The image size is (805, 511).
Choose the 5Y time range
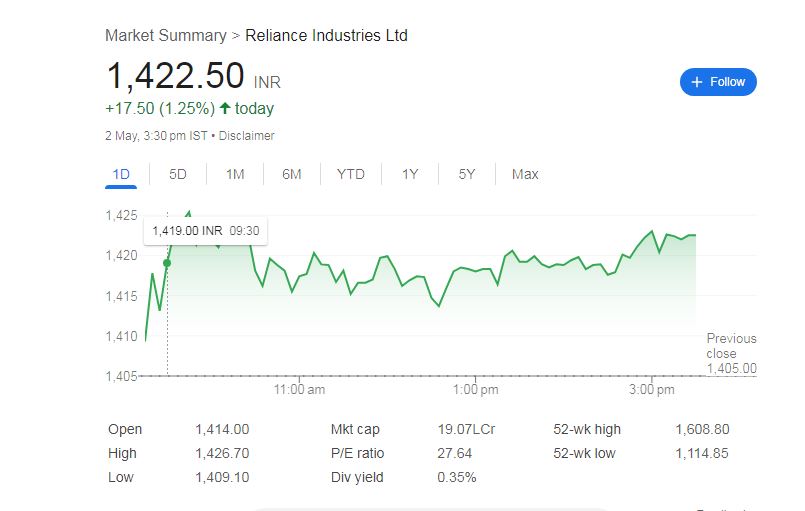coord(467,174)
